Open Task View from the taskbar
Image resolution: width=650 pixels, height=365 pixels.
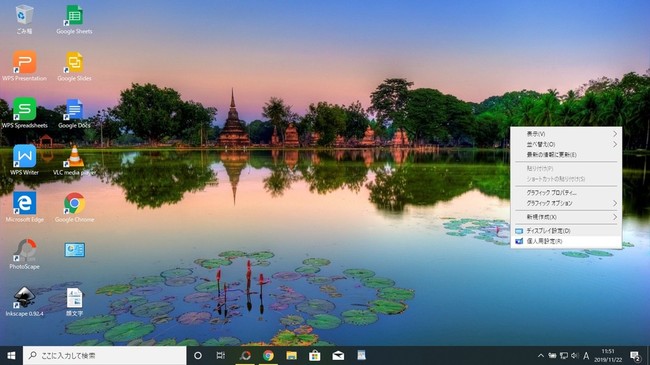(x=221, y=355)
